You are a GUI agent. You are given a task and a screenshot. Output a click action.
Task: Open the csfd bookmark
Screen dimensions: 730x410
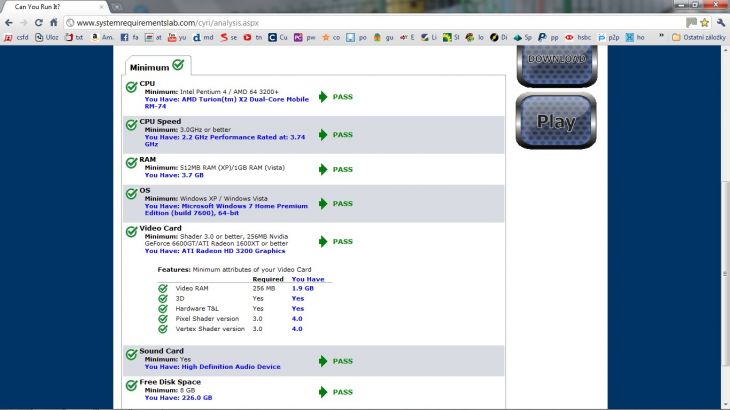coord(17,38)
